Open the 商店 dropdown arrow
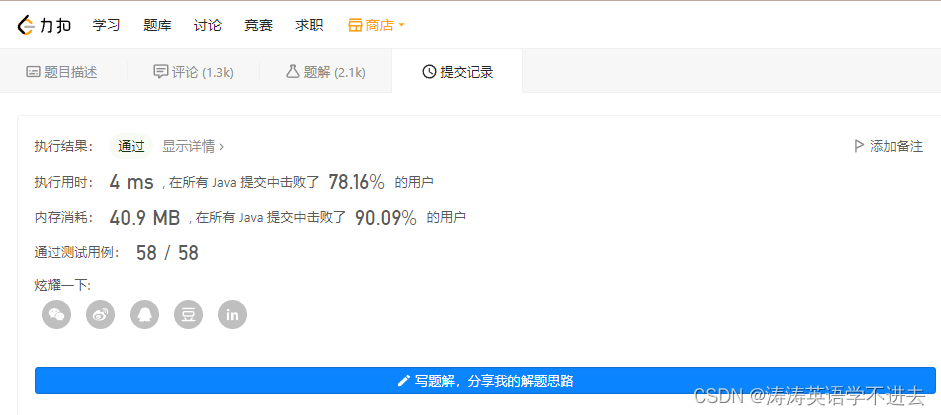 (401, 26)
